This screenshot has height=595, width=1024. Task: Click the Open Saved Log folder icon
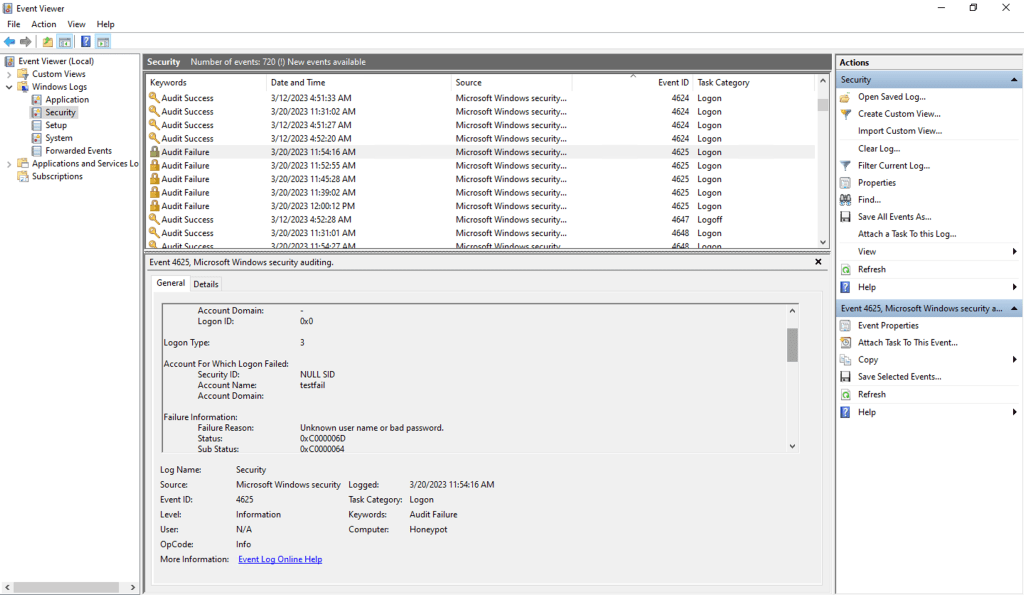pyautogui.click(x=845, y=97)
